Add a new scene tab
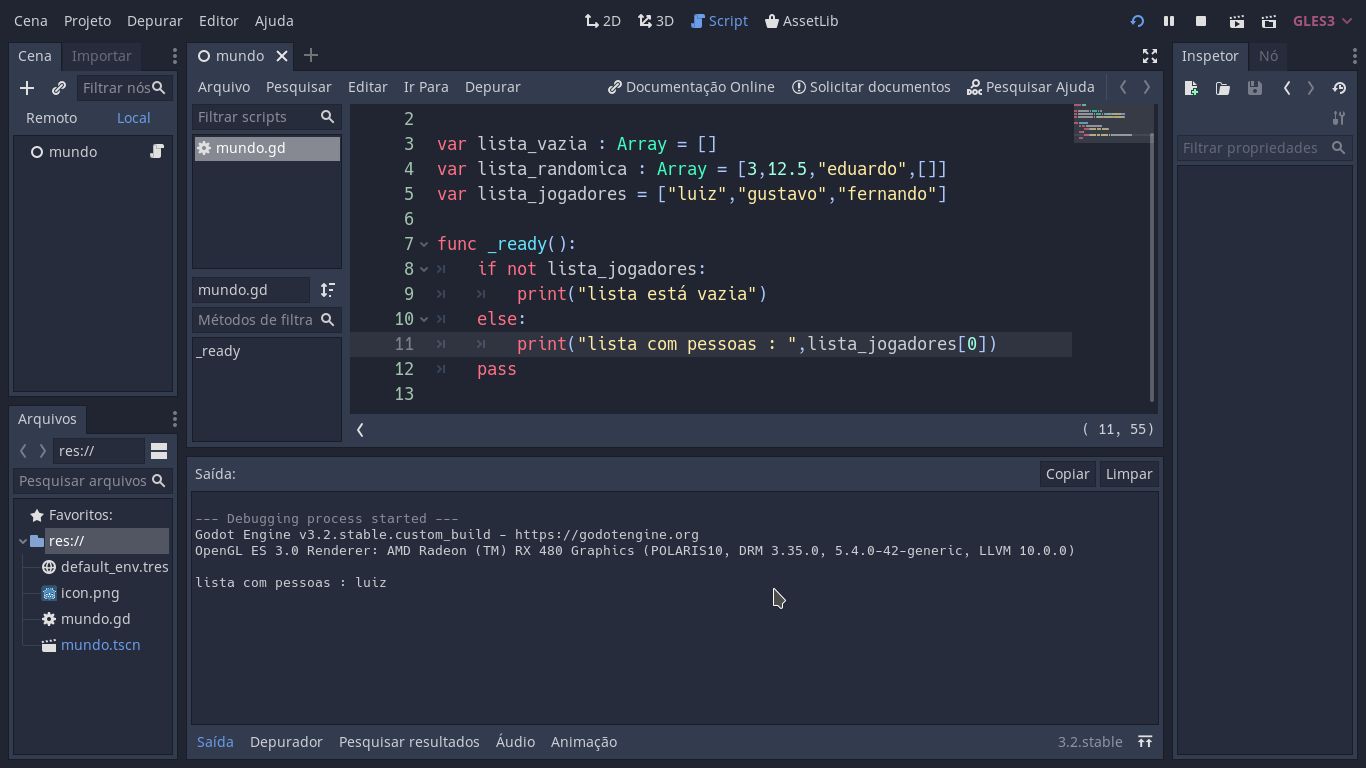This screenshot has height=768, width=1366. pos(310,56)
